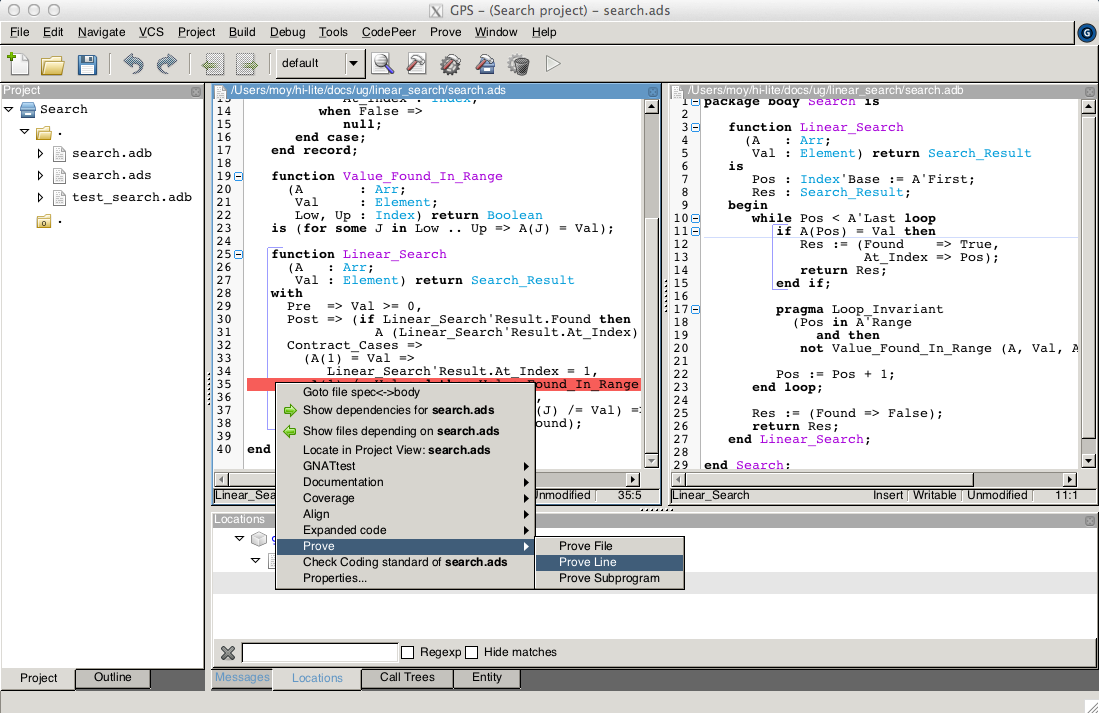This screenshot has width=1099, height=713.
Task: Enable the Regexp checkbox
Action: pyautogui.click(x=407, y=652)
